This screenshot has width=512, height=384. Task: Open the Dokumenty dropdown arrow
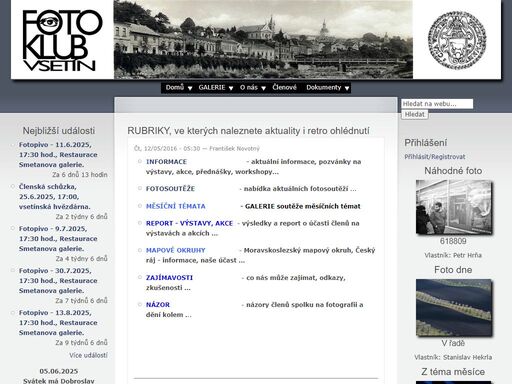coord(347,88)
